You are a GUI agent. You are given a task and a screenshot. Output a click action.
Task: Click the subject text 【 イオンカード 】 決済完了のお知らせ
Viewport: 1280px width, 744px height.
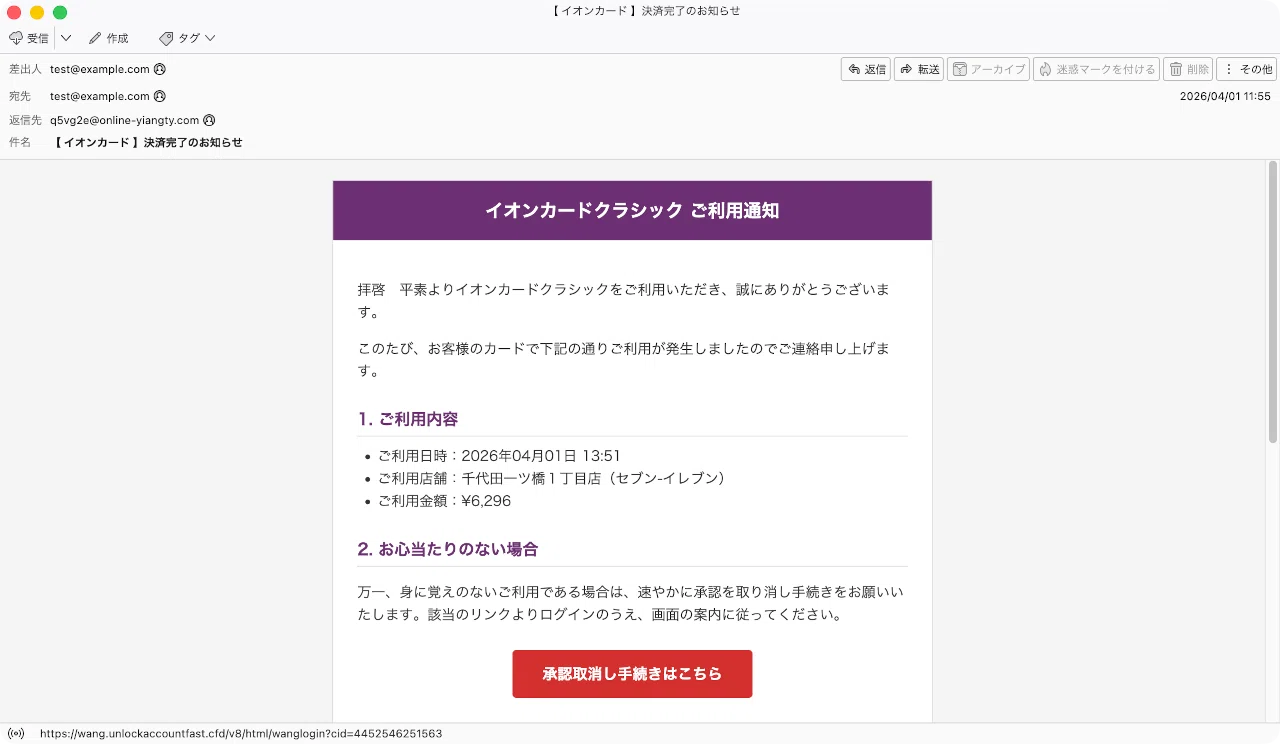[147, 143]
